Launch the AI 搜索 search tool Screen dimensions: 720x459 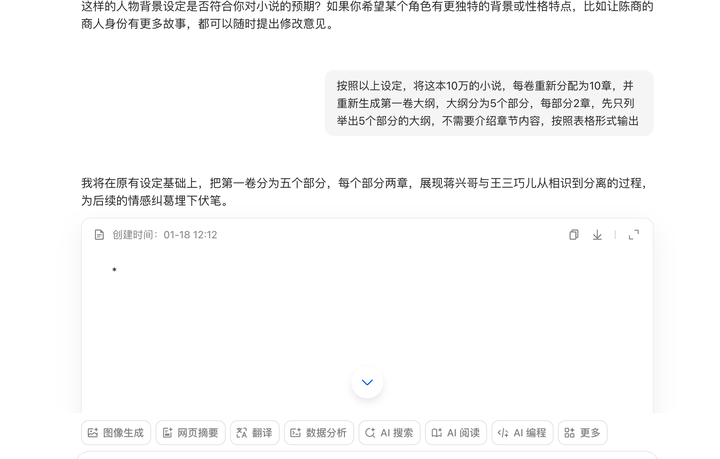coord(389,433)
